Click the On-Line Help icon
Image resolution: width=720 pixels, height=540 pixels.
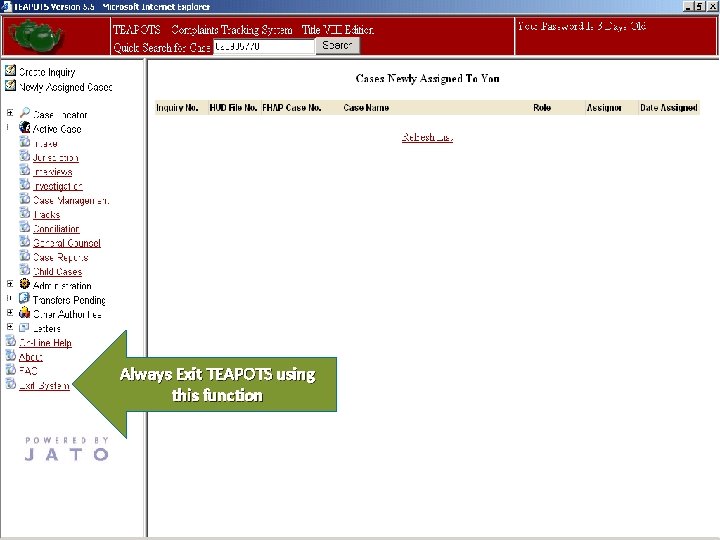click(x=11, y=341)
